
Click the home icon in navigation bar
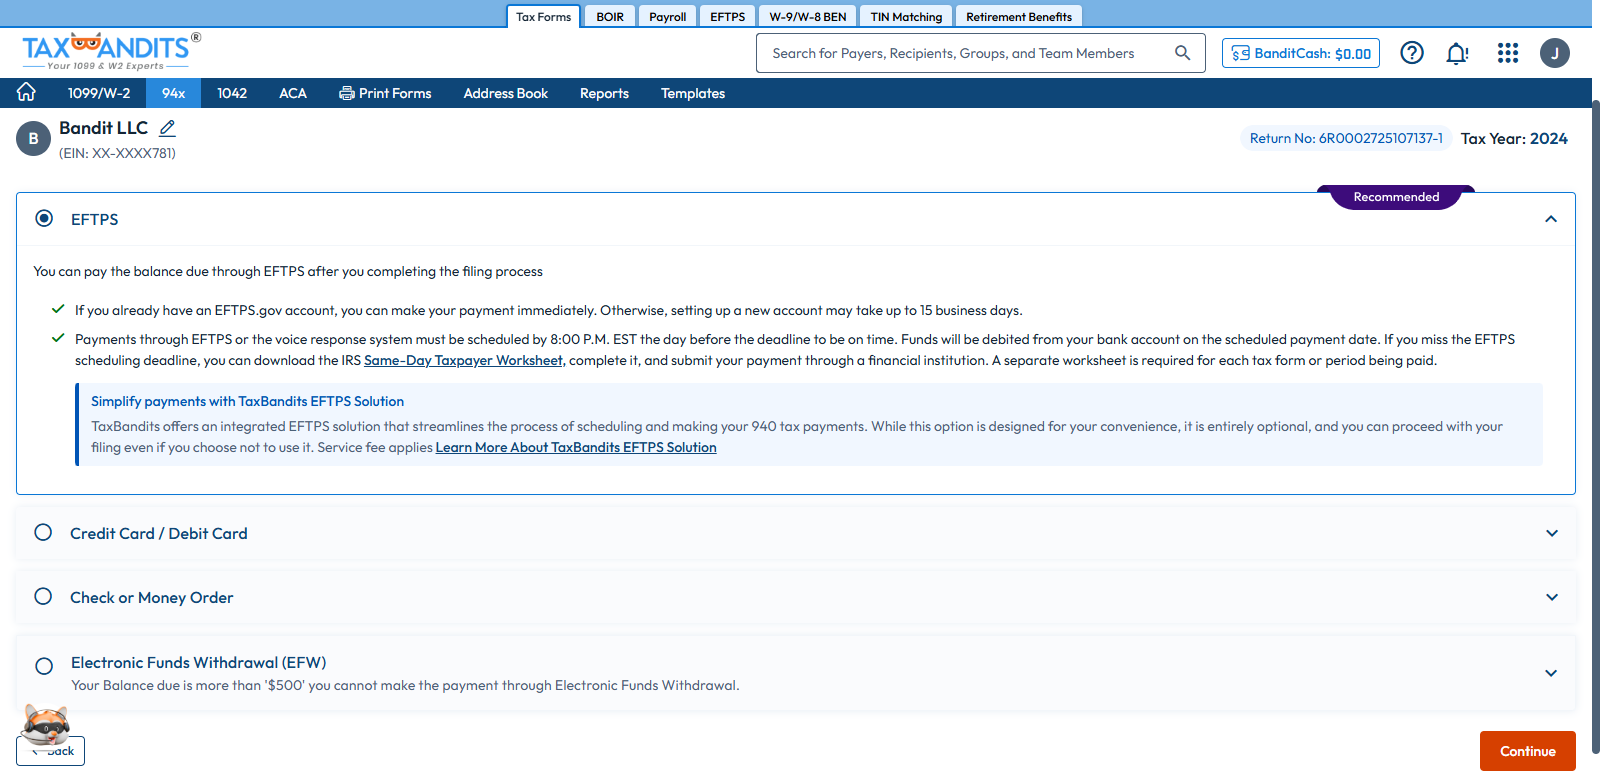pyautogui.click(x=26, y=92)
